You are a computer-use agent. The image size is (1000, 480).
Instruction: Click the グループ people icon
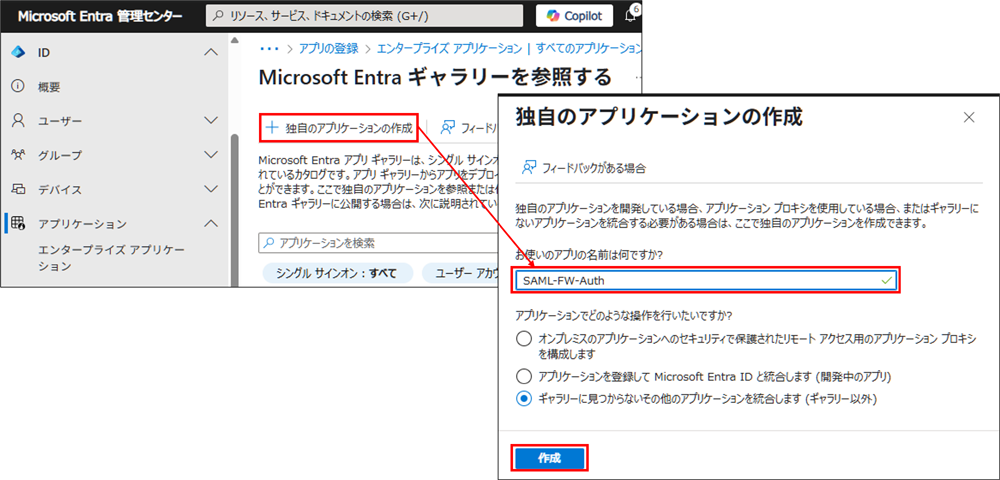pyautogui.click(x=18, y=155)
